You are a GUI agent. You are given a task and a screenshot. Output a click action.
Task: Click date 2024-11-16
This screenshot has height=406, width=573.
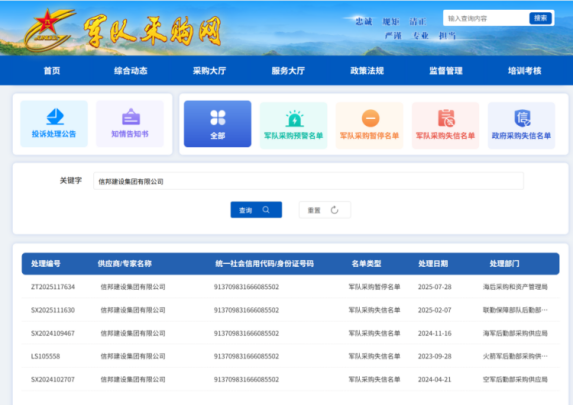click(x=435, y=333)
